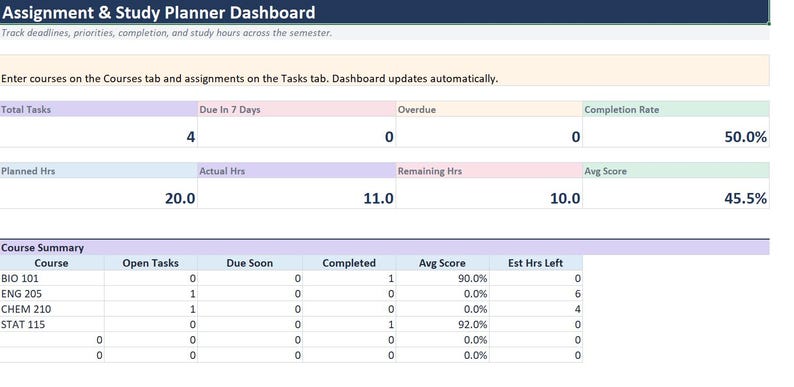This screenshot has height=387, width=794.
Task: Click the Completion Rate label
Action: click(676, 109)
